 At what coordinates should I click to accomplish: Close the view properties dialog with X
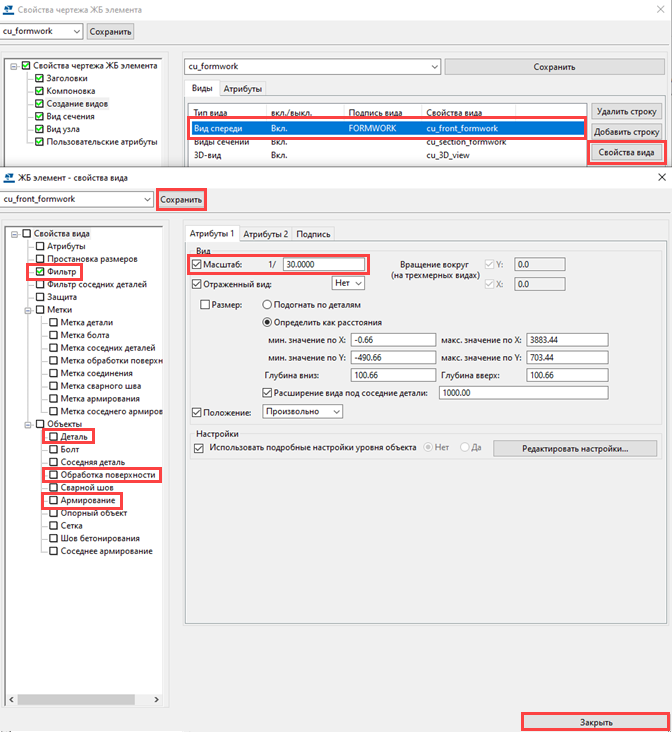(660, 177)
